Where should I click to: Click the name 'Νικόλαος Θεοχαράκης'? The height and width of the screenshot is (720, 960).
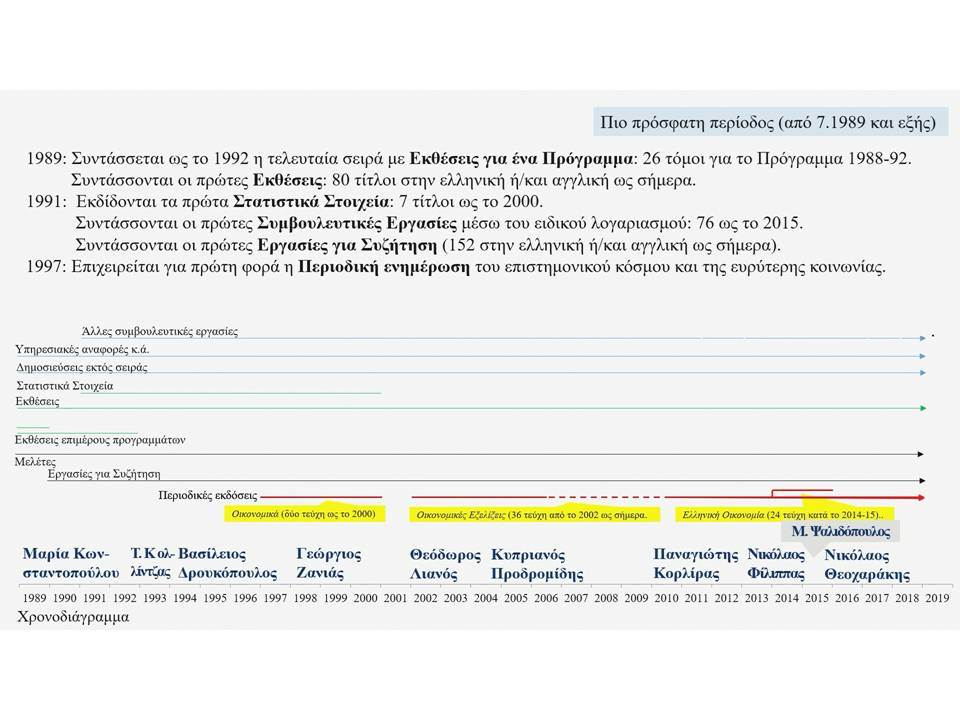coord(867,564)
